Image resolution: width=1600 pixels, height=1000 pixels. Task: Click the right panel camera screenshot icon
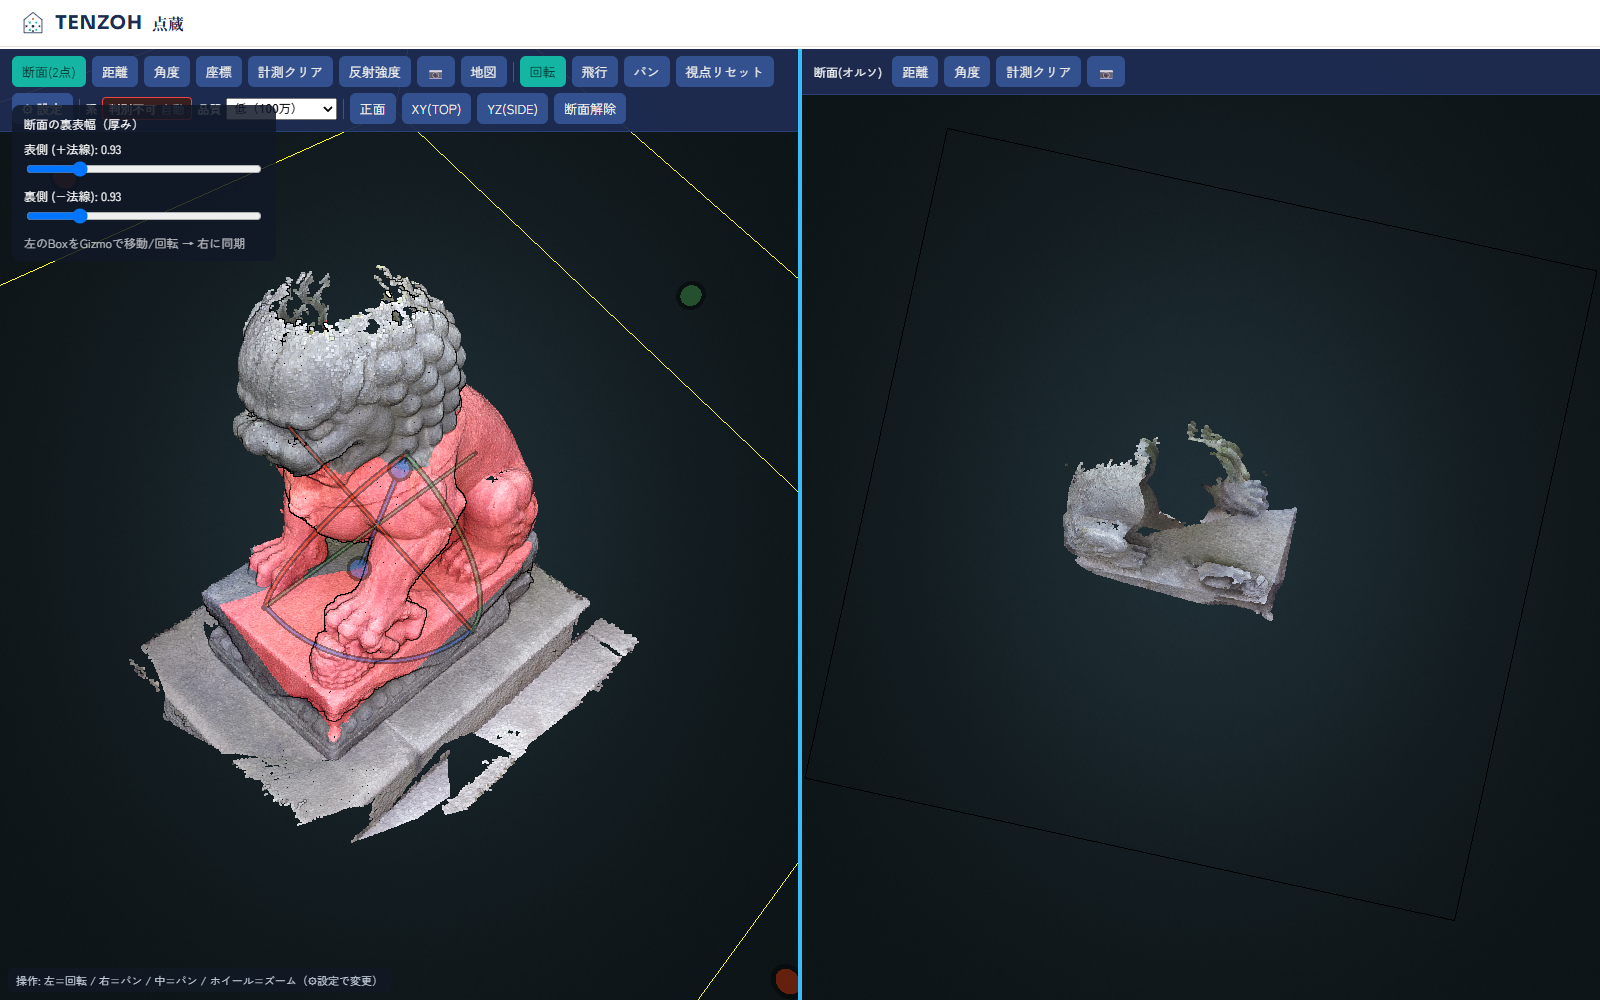click(x=1106, y=72)
